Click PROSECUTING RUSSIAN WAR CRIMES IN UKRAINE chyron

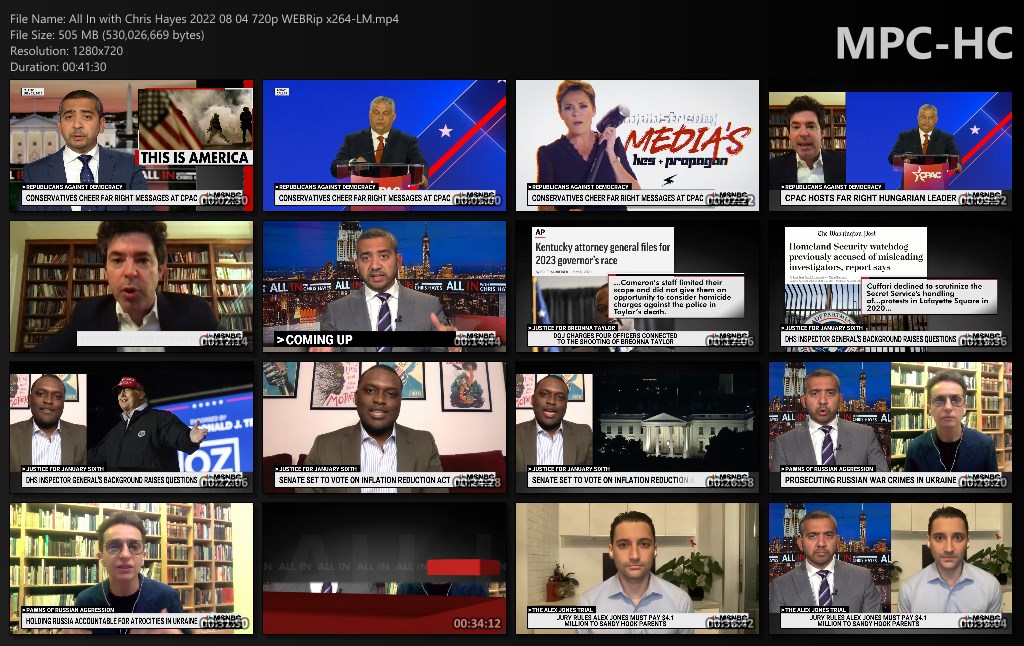[870, 480]
